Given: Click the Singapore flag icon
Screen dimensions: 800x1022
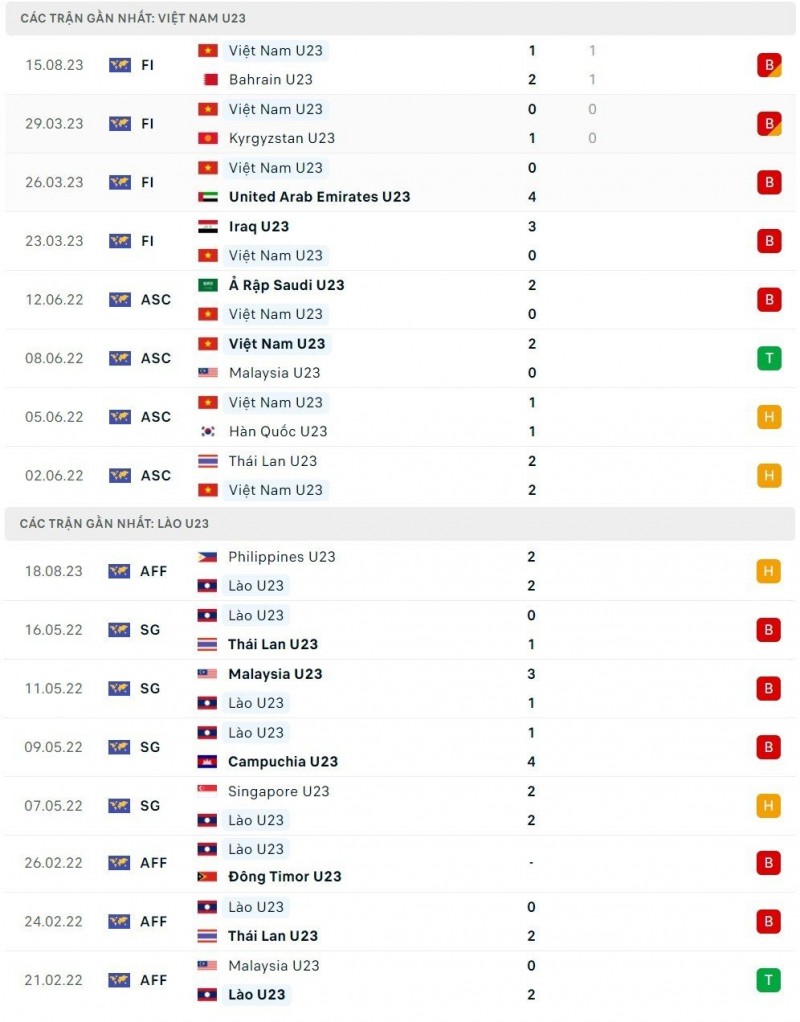Looking at the screenshot, I should pyautogui.click(x=207, y=791).
